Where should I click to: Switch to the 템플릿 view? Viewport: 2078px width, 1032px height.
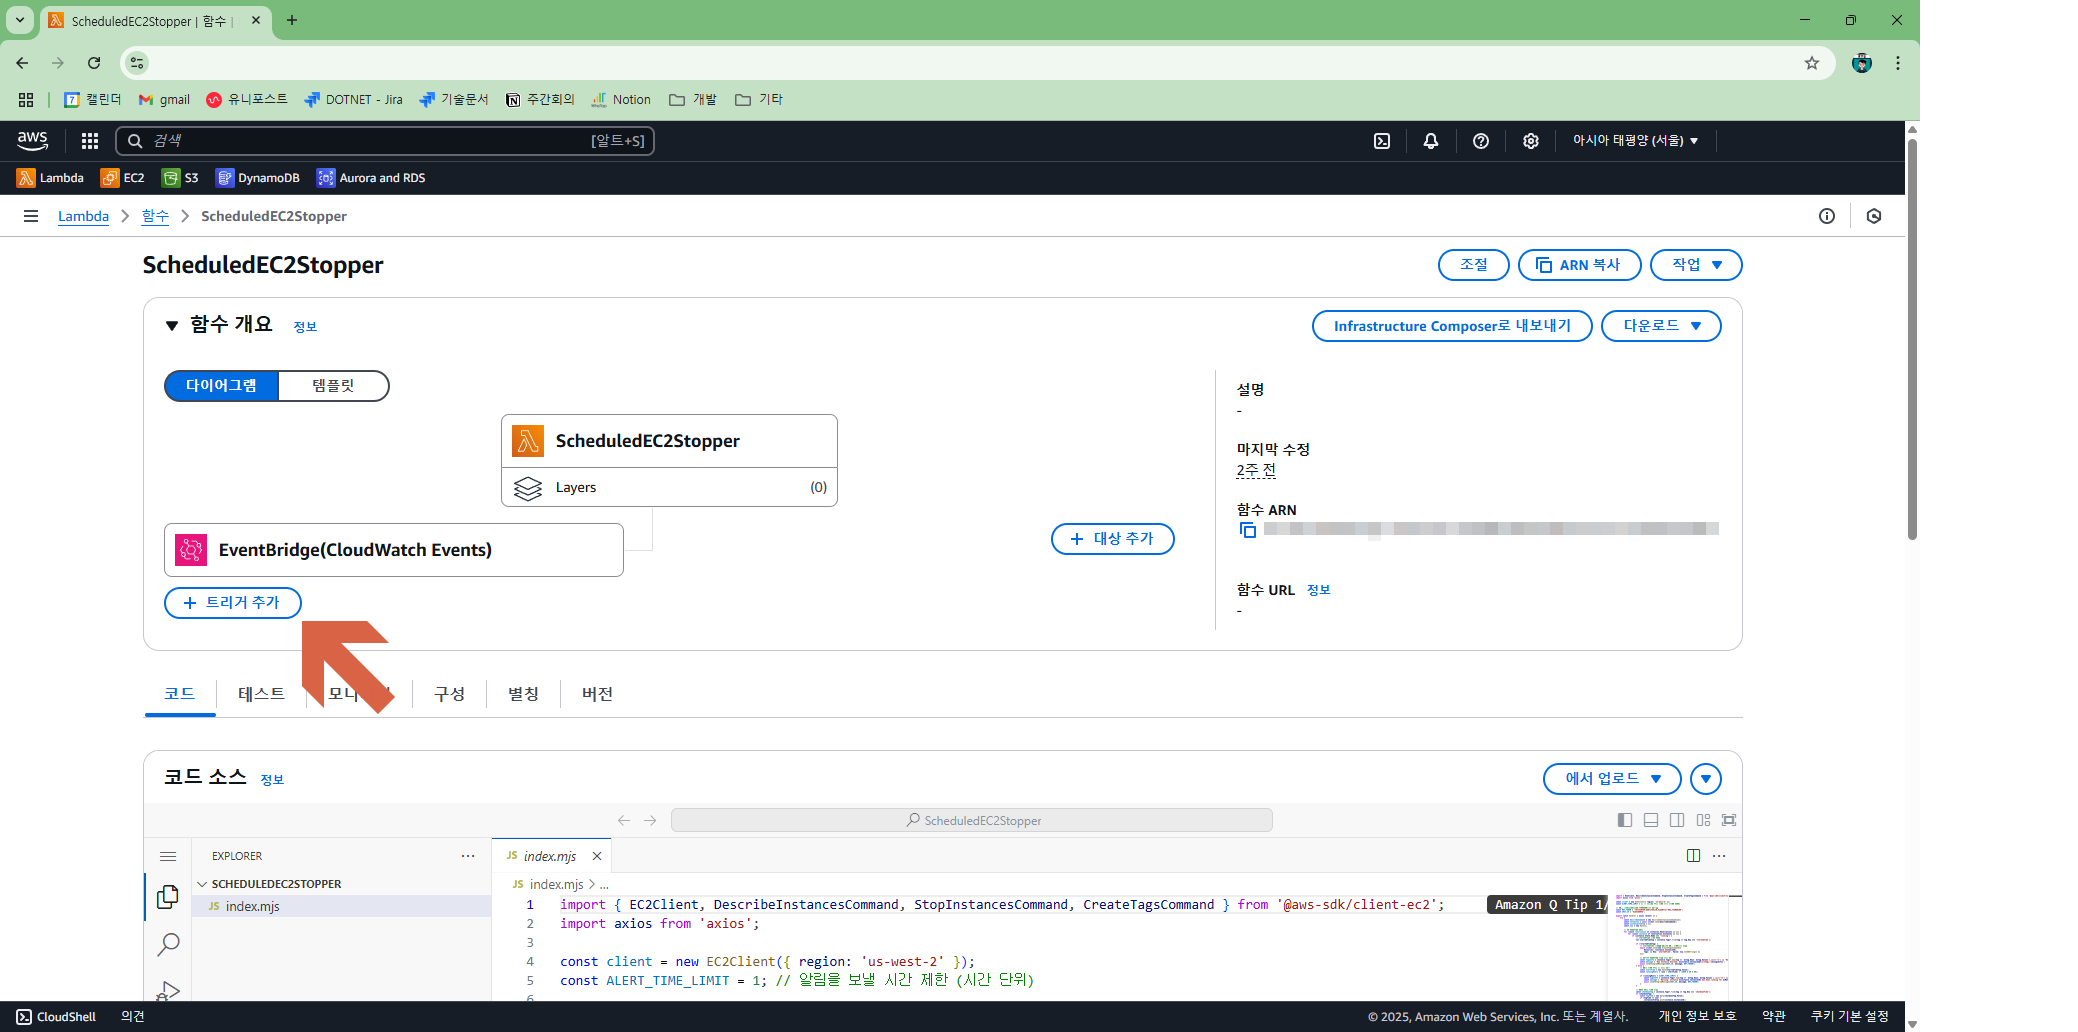tap(333, 386)
